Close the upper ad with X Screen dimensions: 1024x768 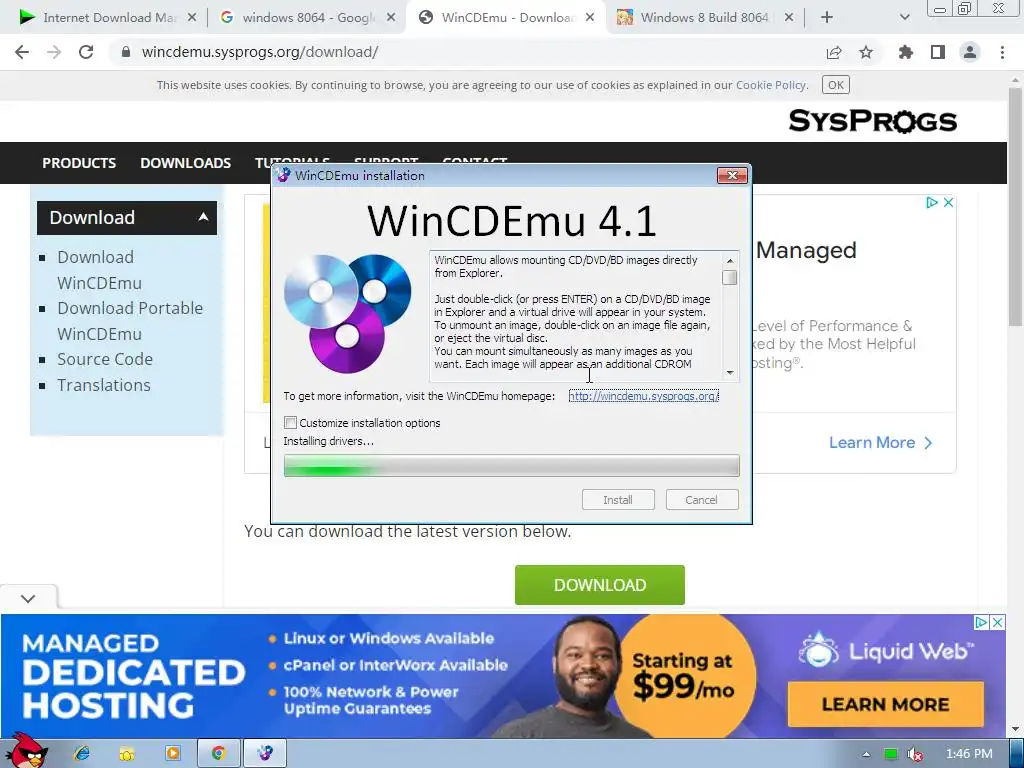pyautogui.click(x=948, y=202)
